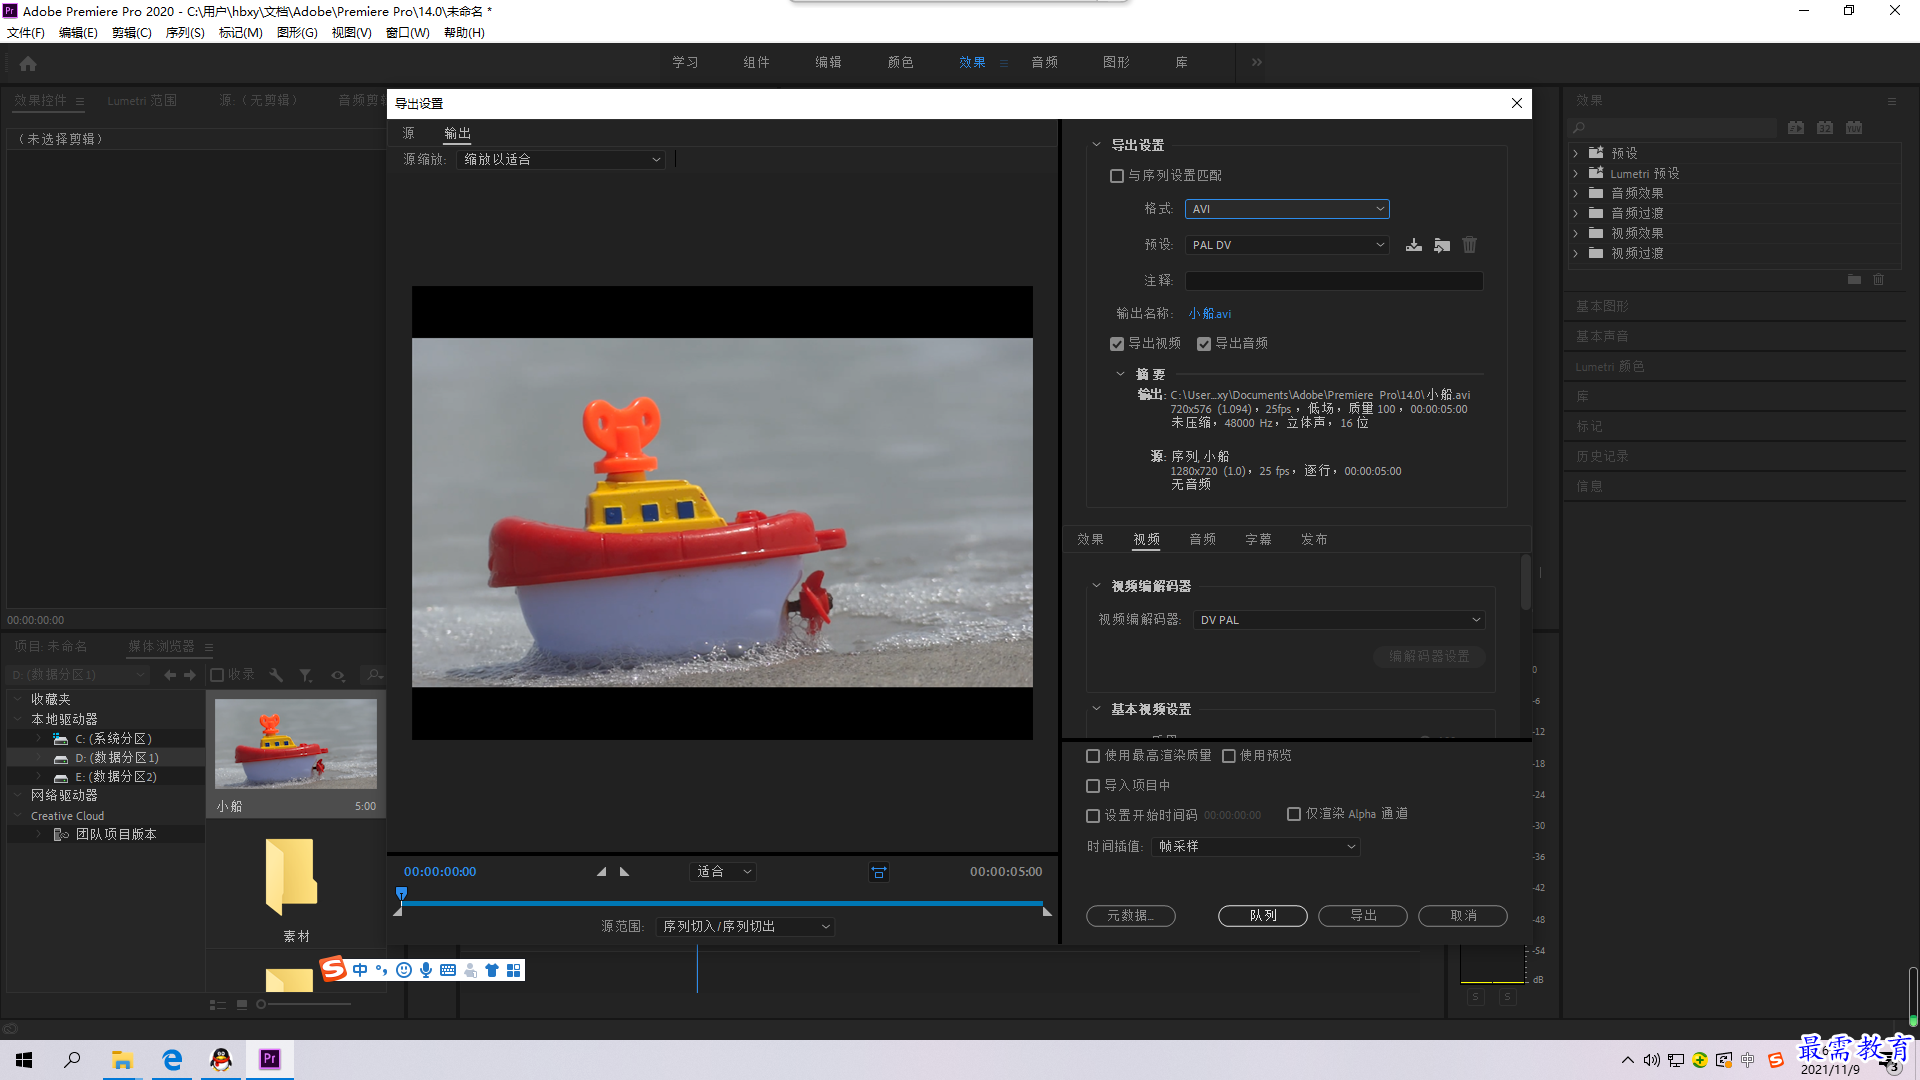Viewport: 1920px width, 1080px height.
Task: Switch to the Effects tab in export settings
Action: (x=1091, y=540)
